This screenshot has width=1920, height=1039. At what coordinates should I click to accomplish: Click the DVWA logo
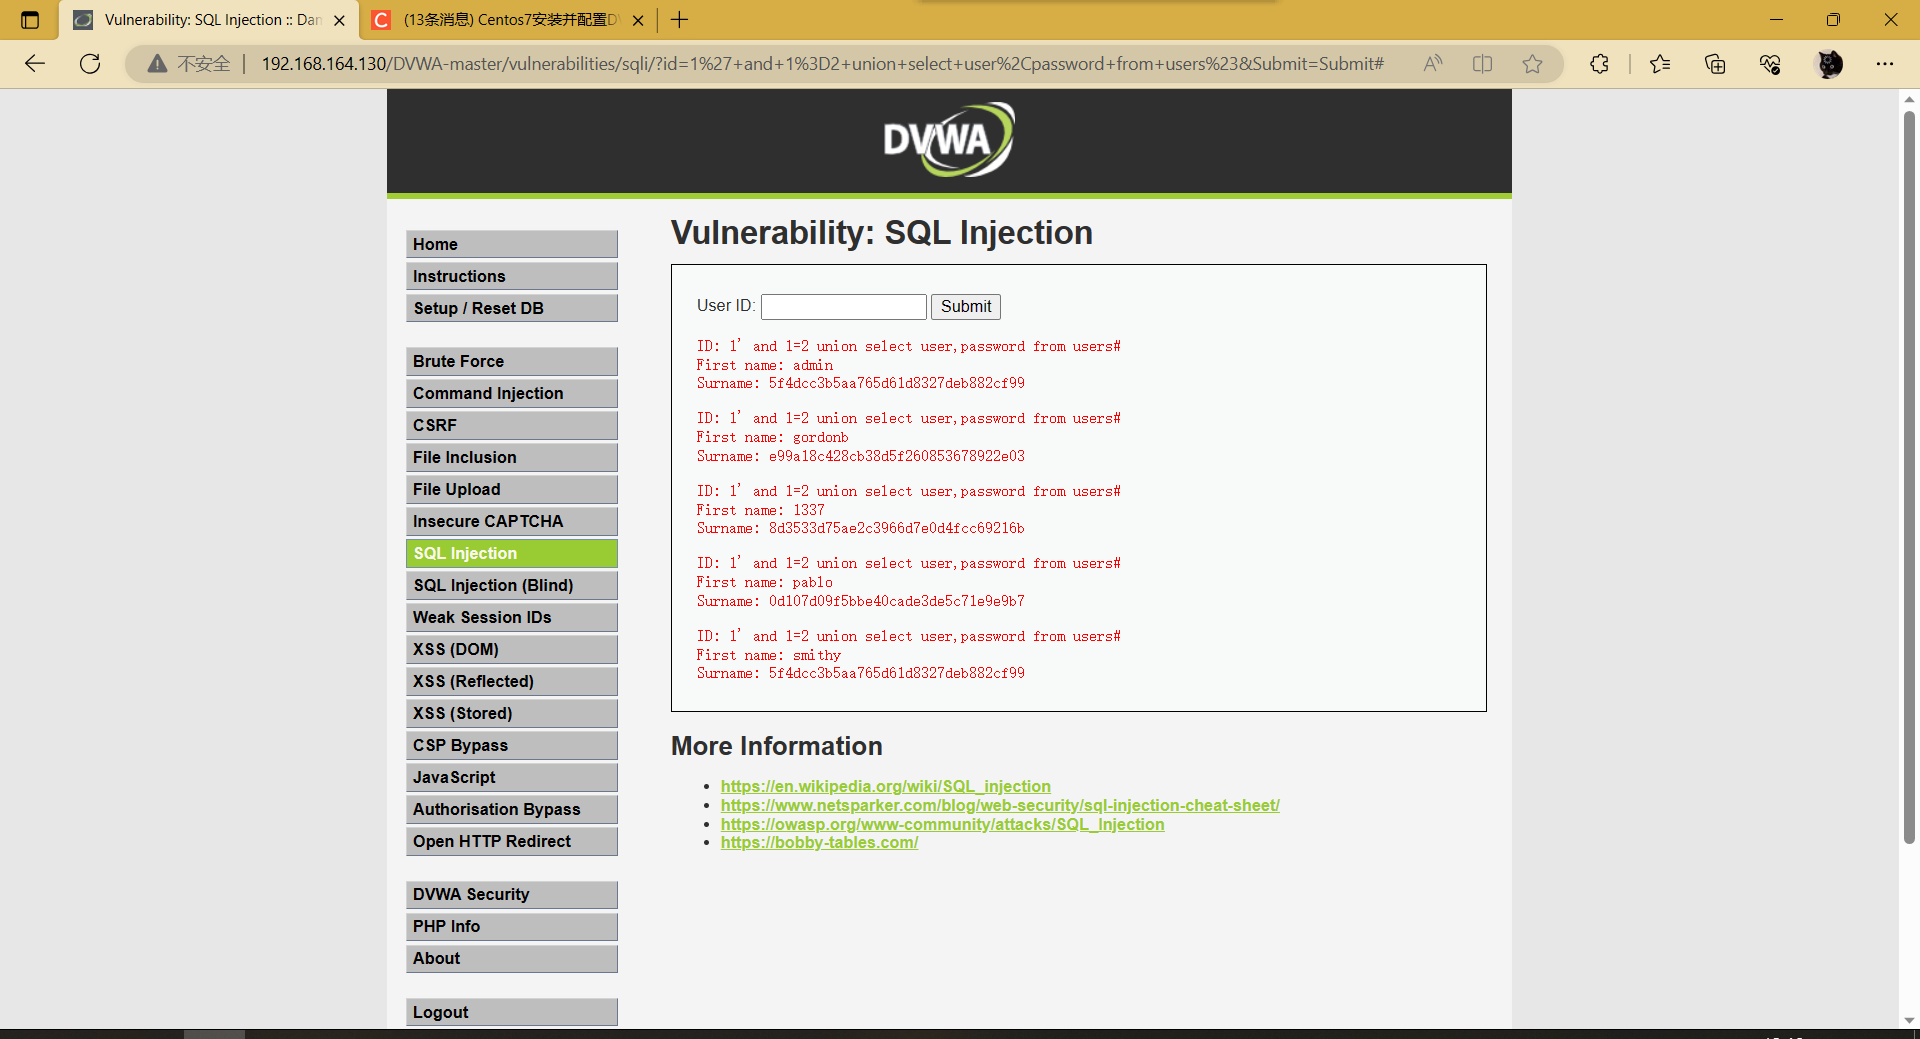tap(949, 140)
